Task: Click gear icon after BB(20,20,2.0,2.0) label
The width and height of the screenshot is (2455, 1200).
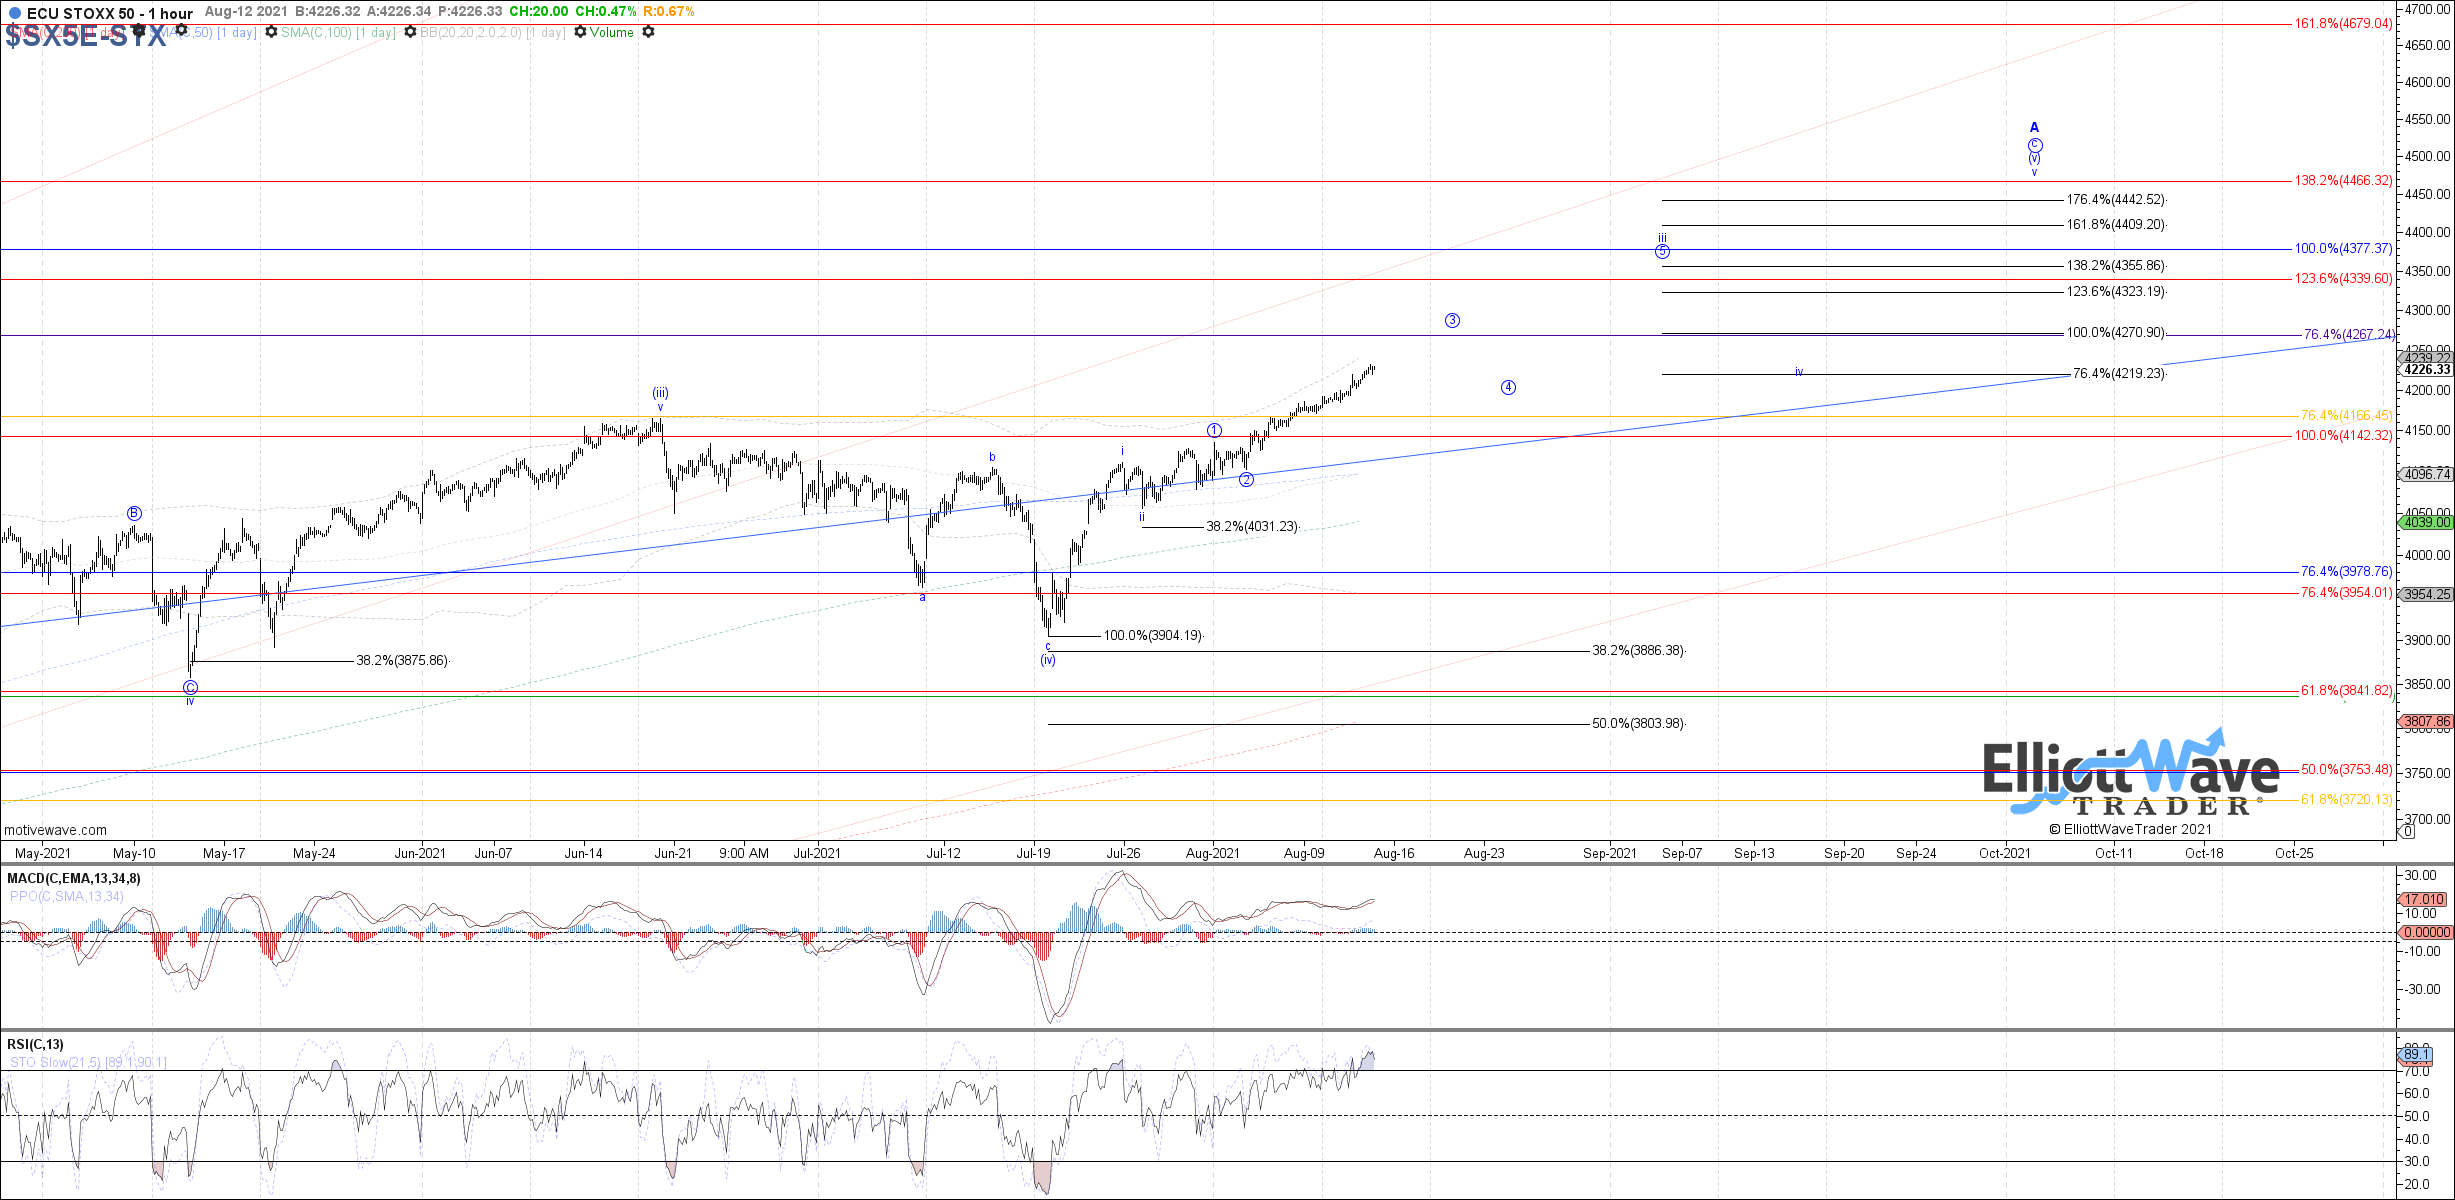Action: pyautogui.click(x=580, y=32)
